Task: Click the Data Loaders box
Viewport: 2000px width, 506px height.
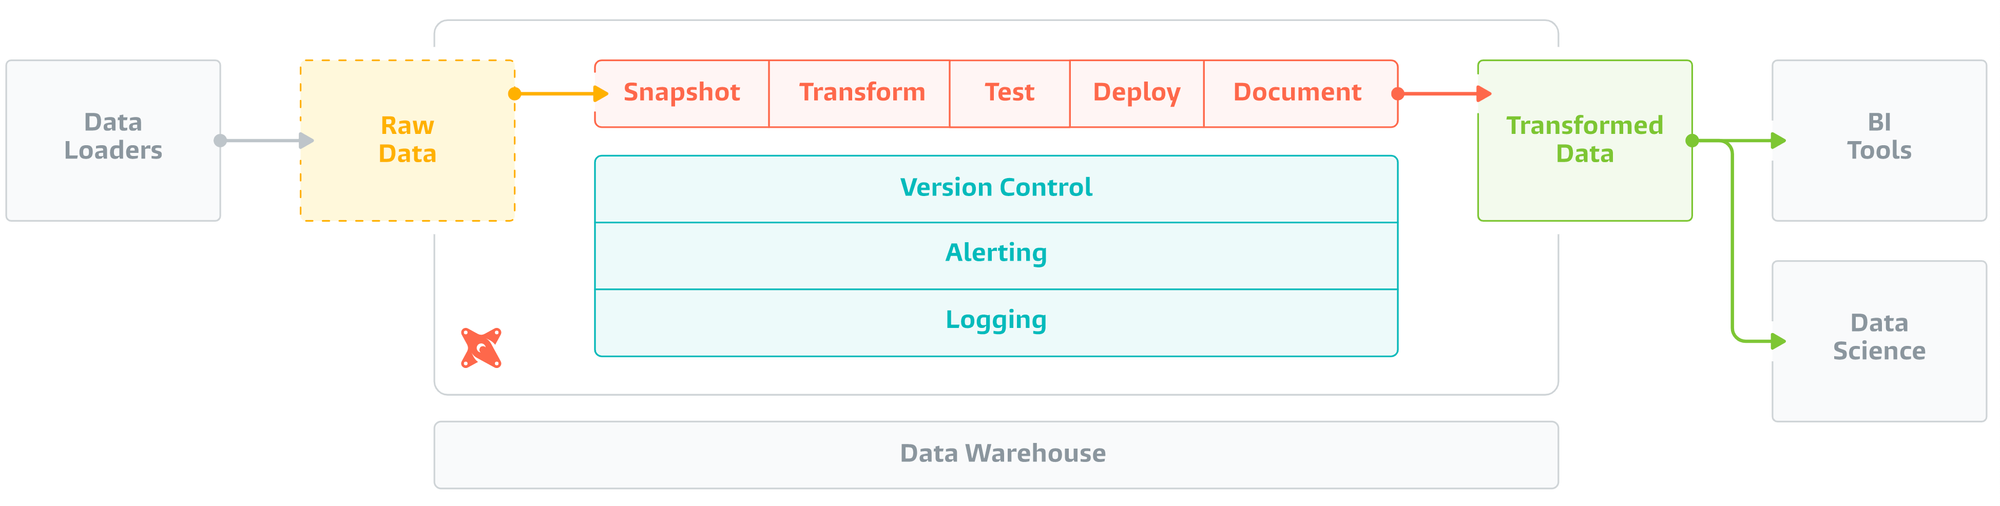Action: (x=113, y=141)
